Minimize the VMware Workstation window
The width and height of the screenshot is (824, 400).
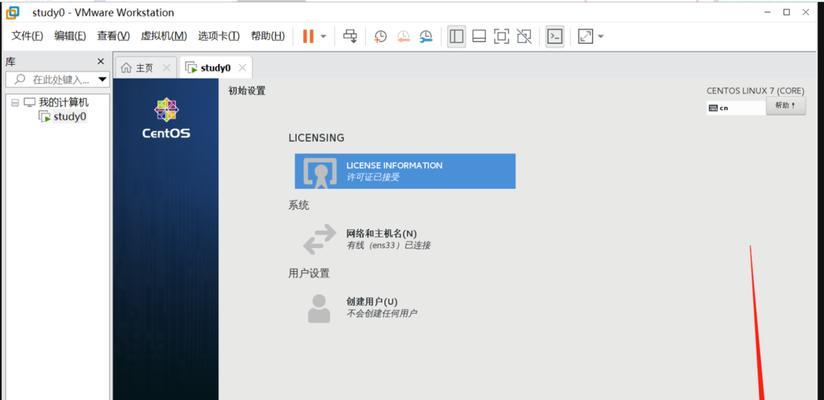(767, 12)
